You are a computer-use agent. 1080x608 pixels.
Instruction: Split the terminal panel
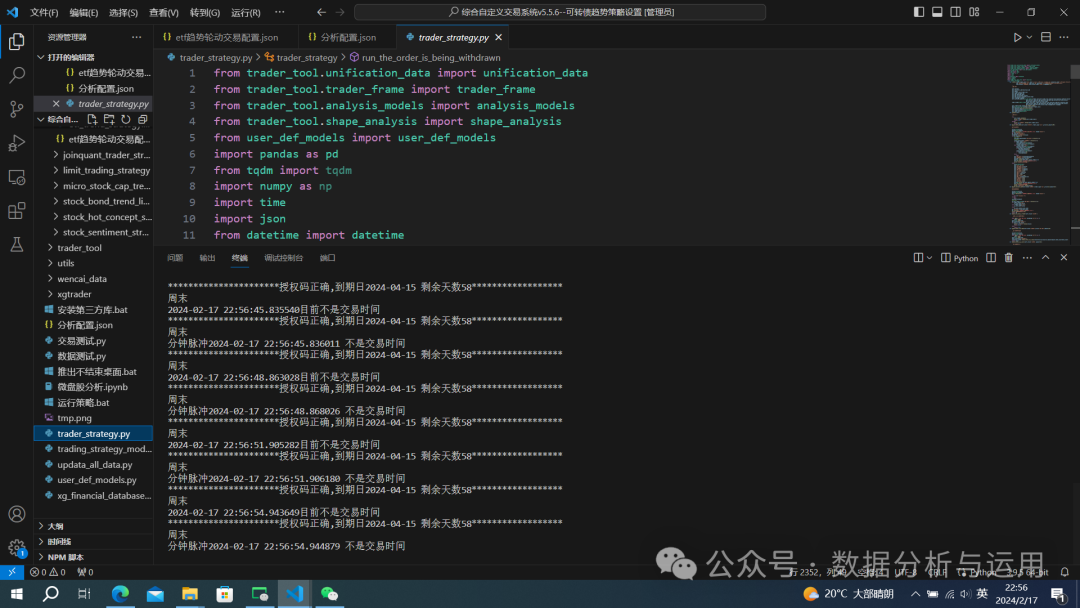pyautogui.click(x=990, y=258)
